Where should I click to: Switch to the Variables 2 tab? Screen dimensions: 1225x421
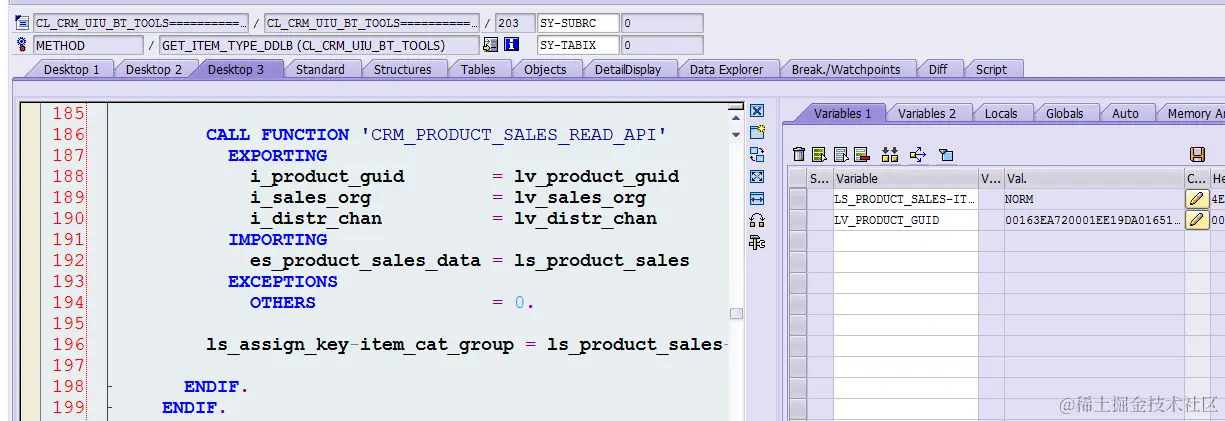point(927,113)
